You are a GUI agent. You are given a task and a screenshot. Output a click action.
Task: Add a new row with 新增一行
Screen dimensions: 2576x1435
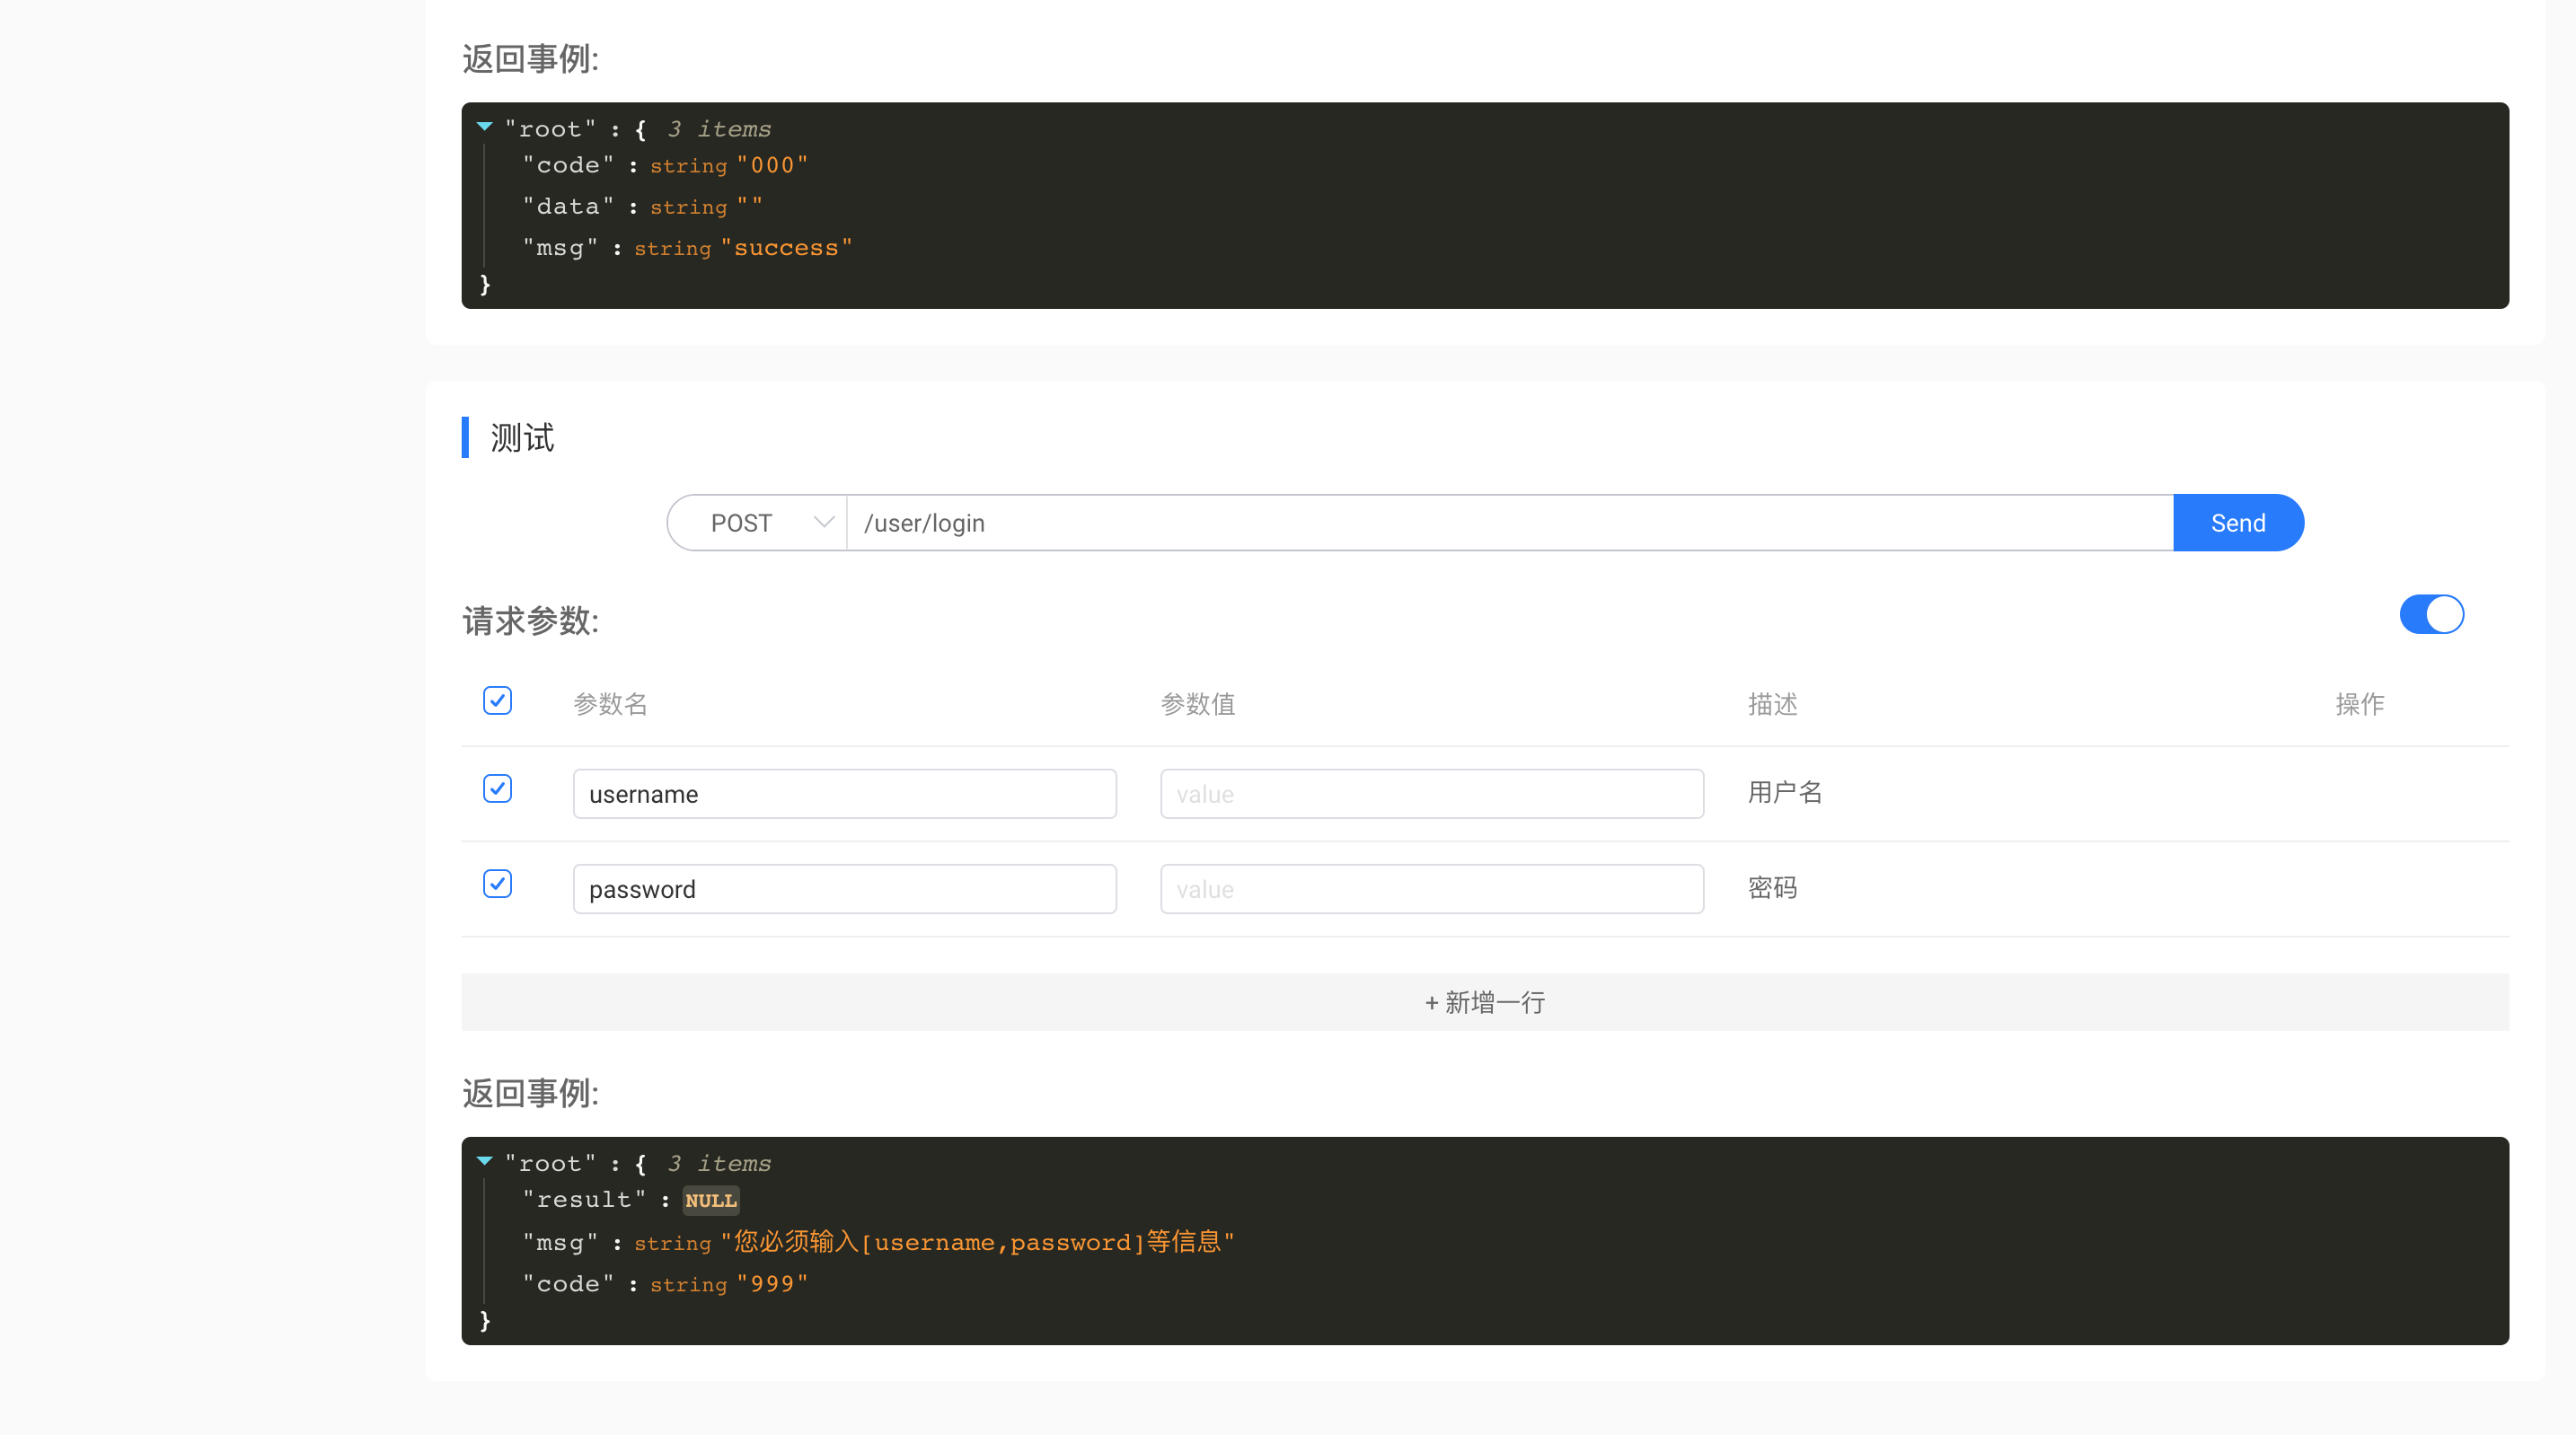point(1485,1002)
